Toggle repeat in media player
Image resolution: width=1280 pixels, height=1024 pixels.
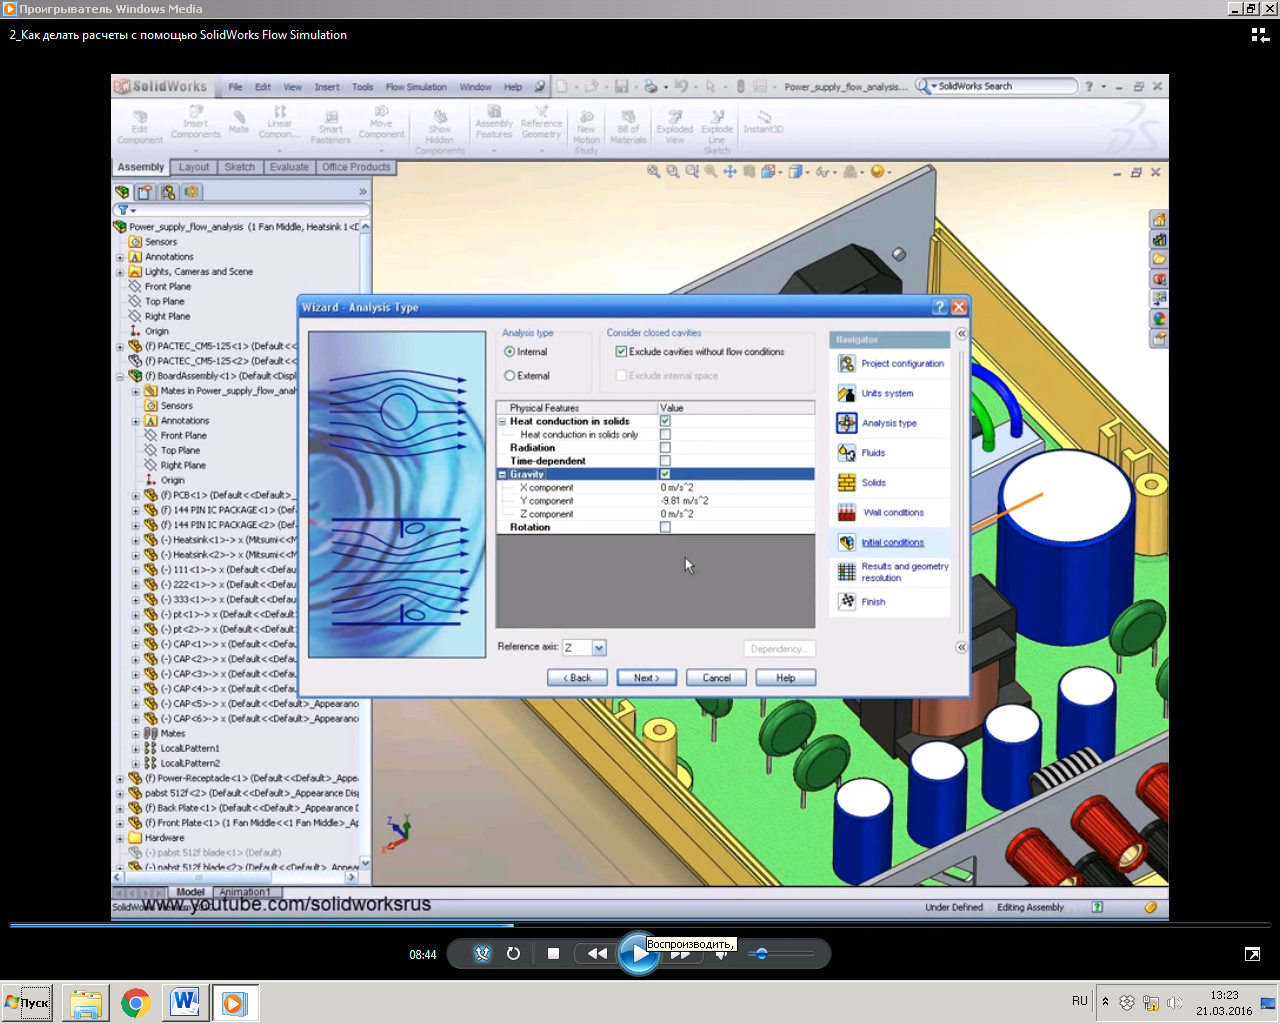[513, 953]
